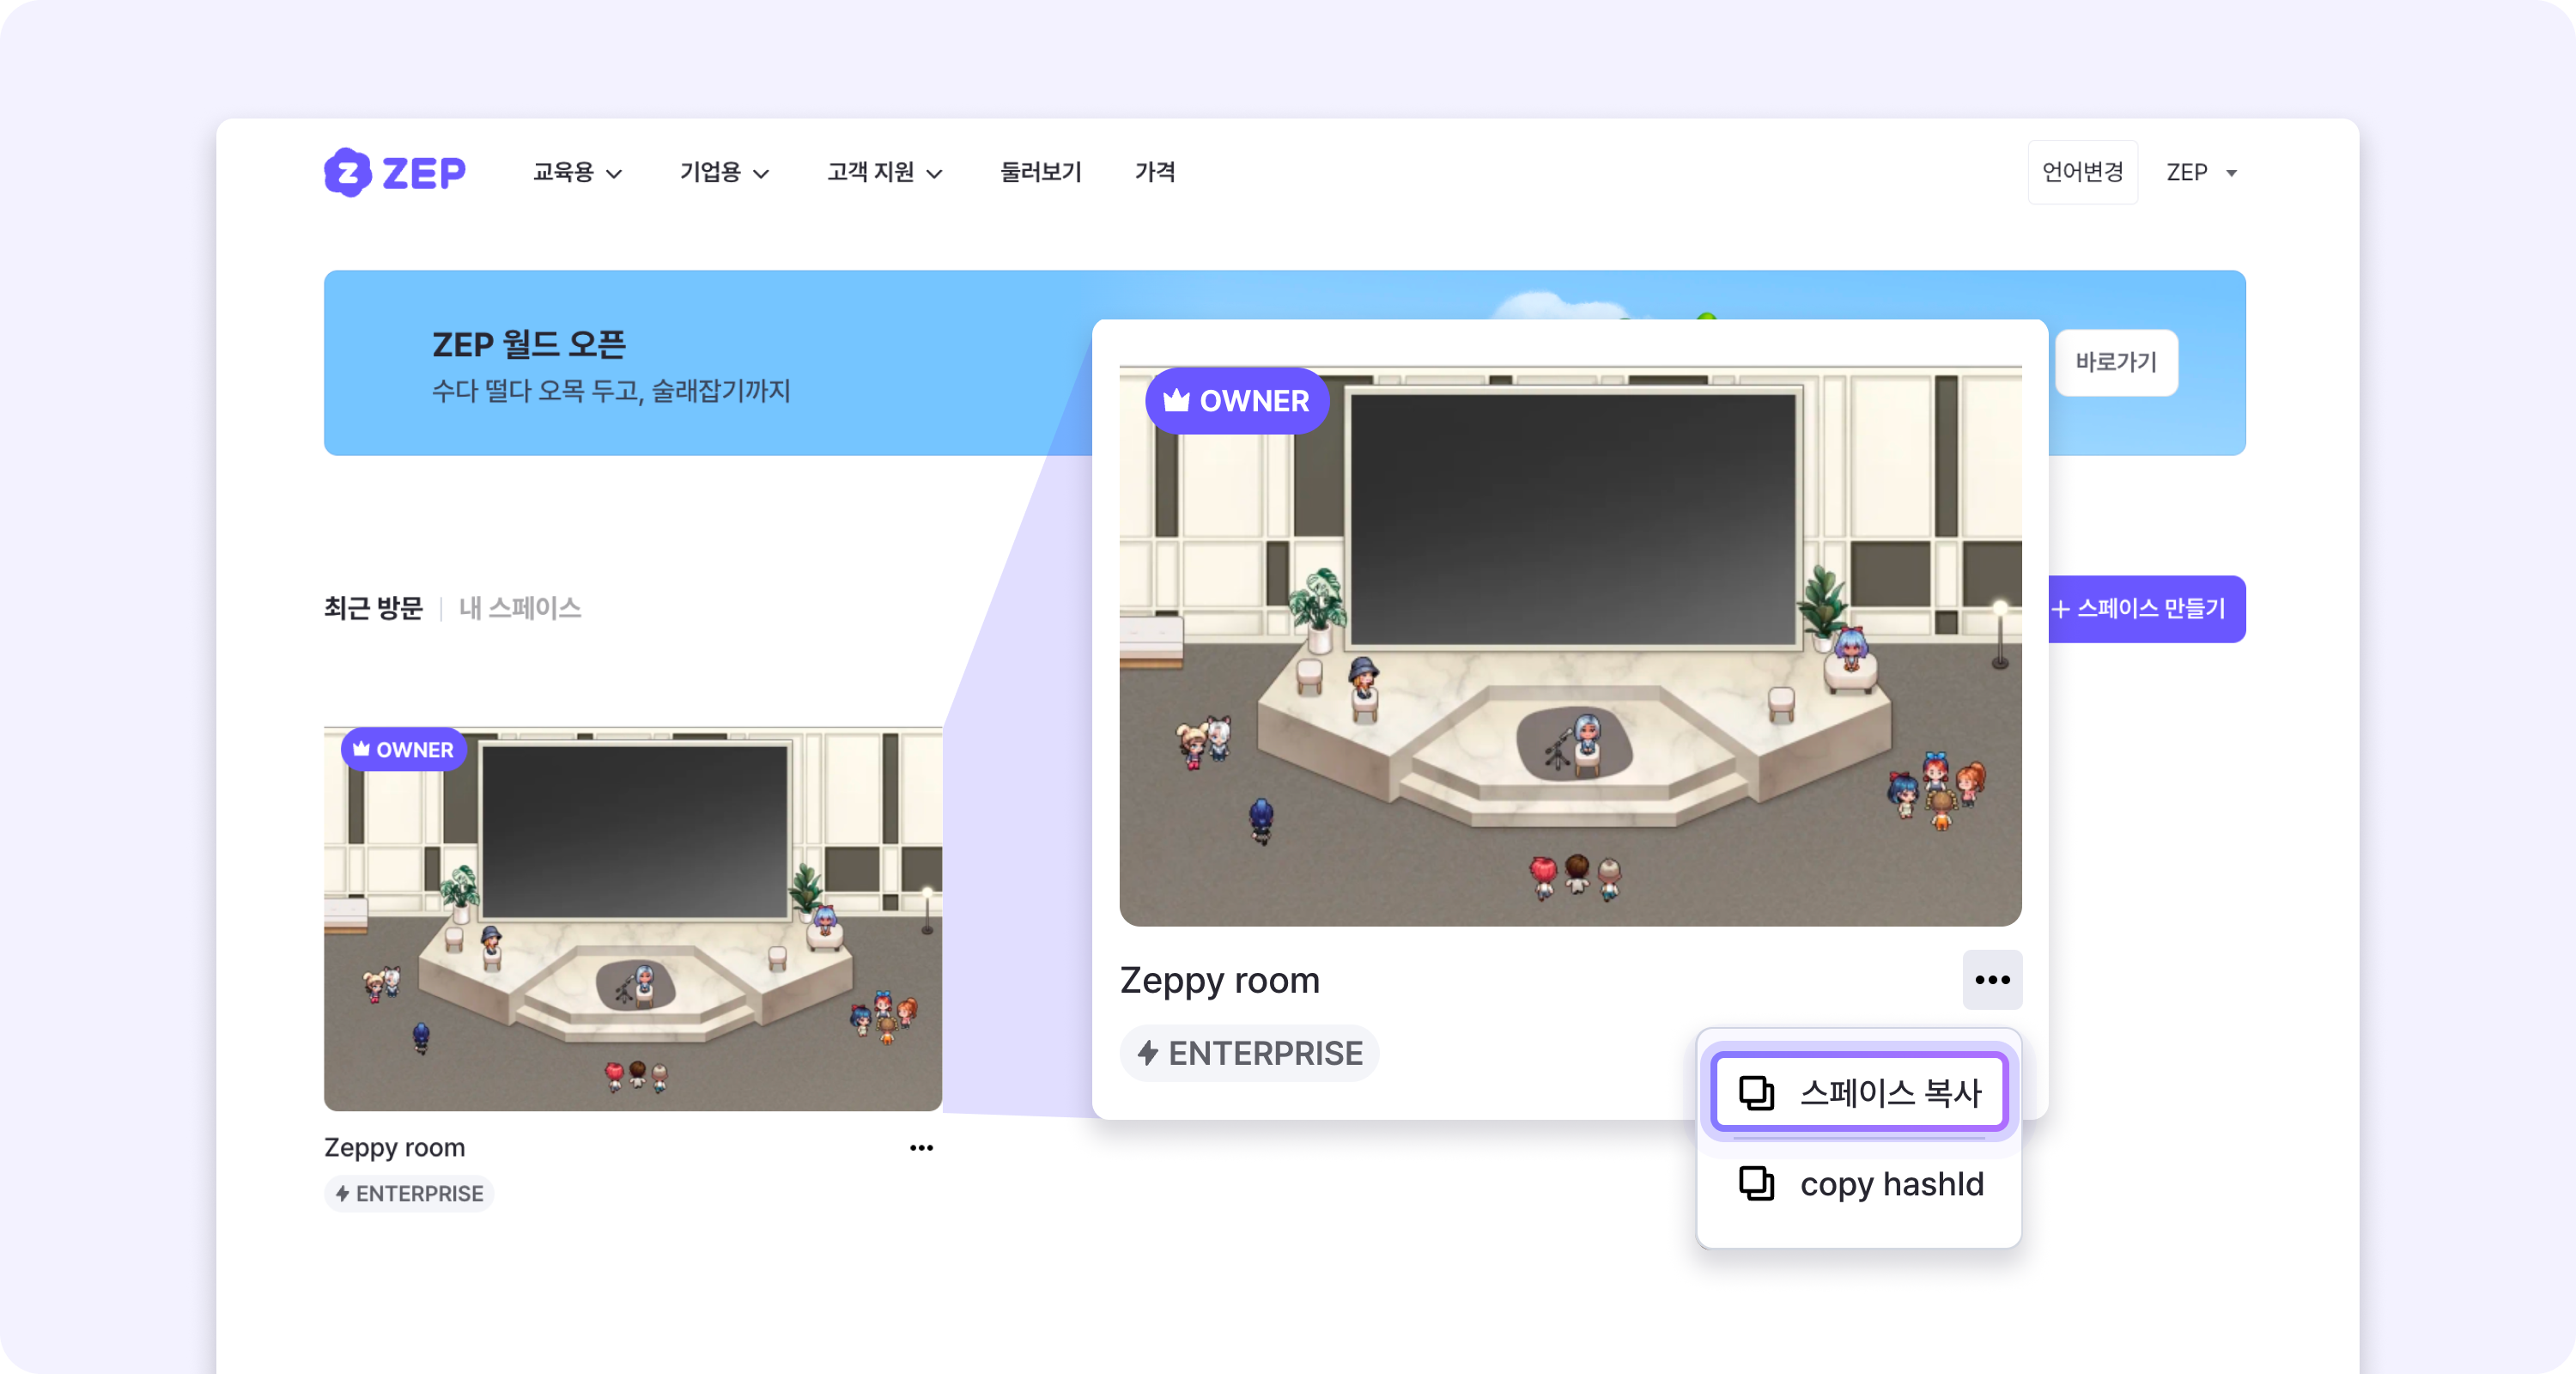Click the 언어변경 language button

2082,172
